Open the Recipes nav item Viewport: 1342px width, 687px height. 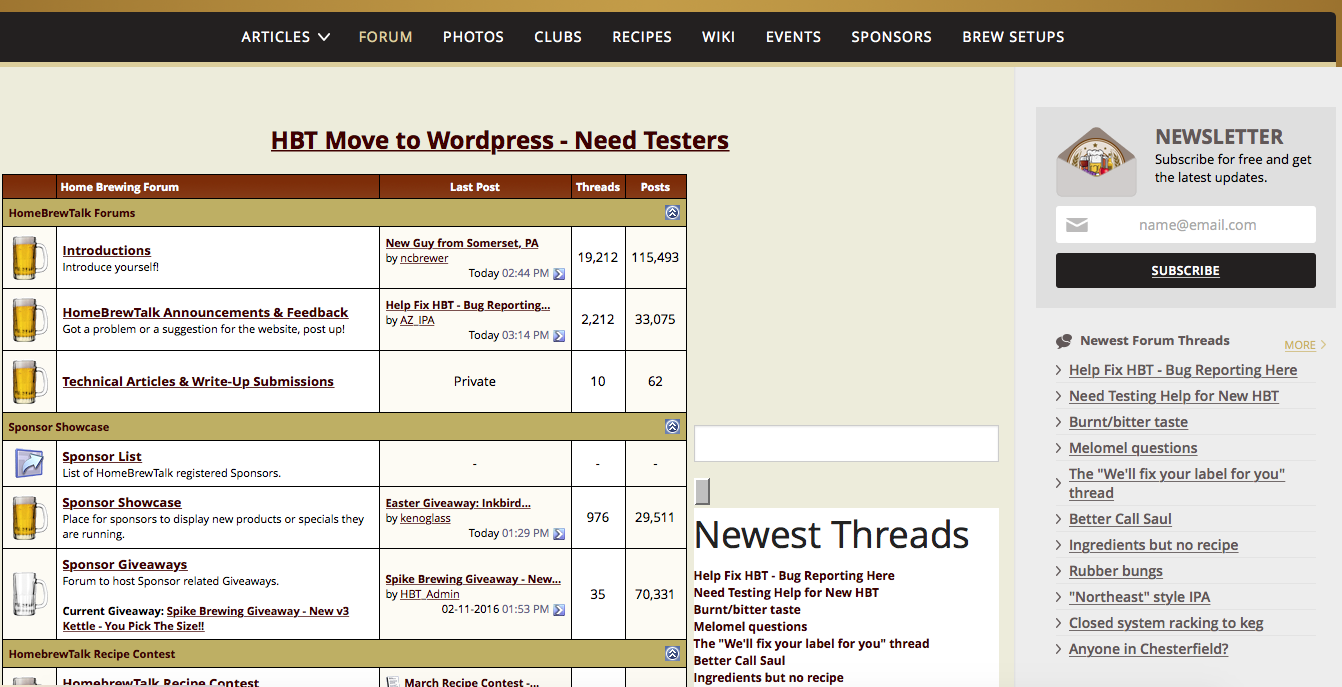[x=642, y=37]
